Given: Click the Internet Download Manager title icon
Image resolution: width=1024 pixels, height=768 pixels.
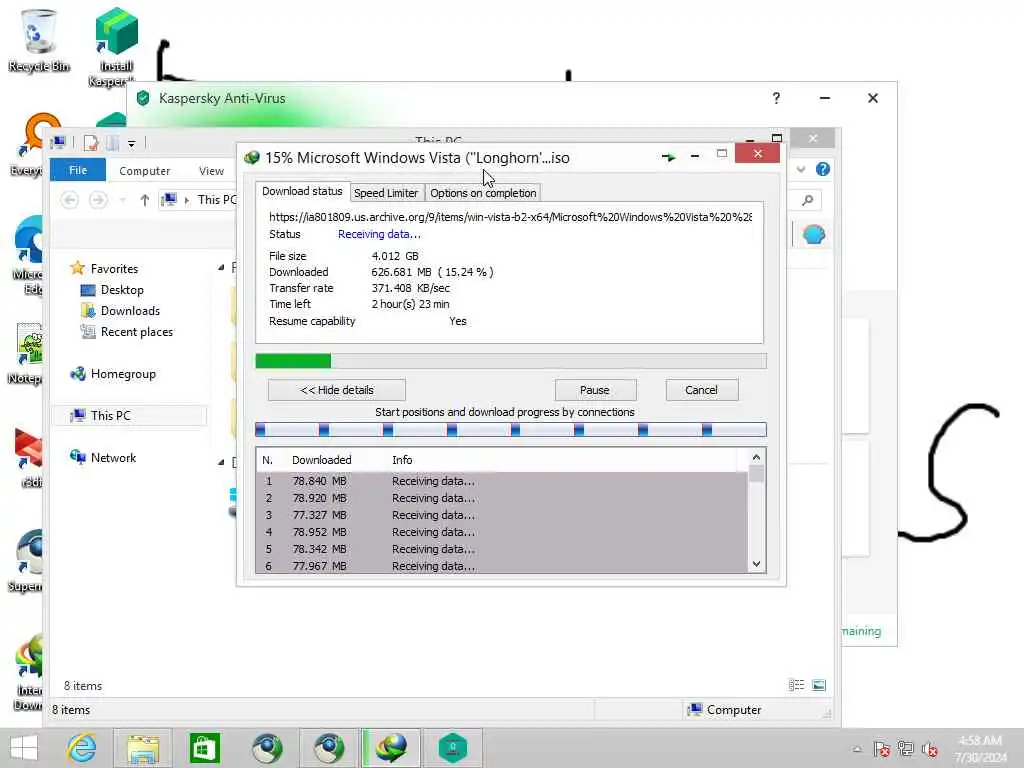Looking at the screenshot, I should [251, 157].
